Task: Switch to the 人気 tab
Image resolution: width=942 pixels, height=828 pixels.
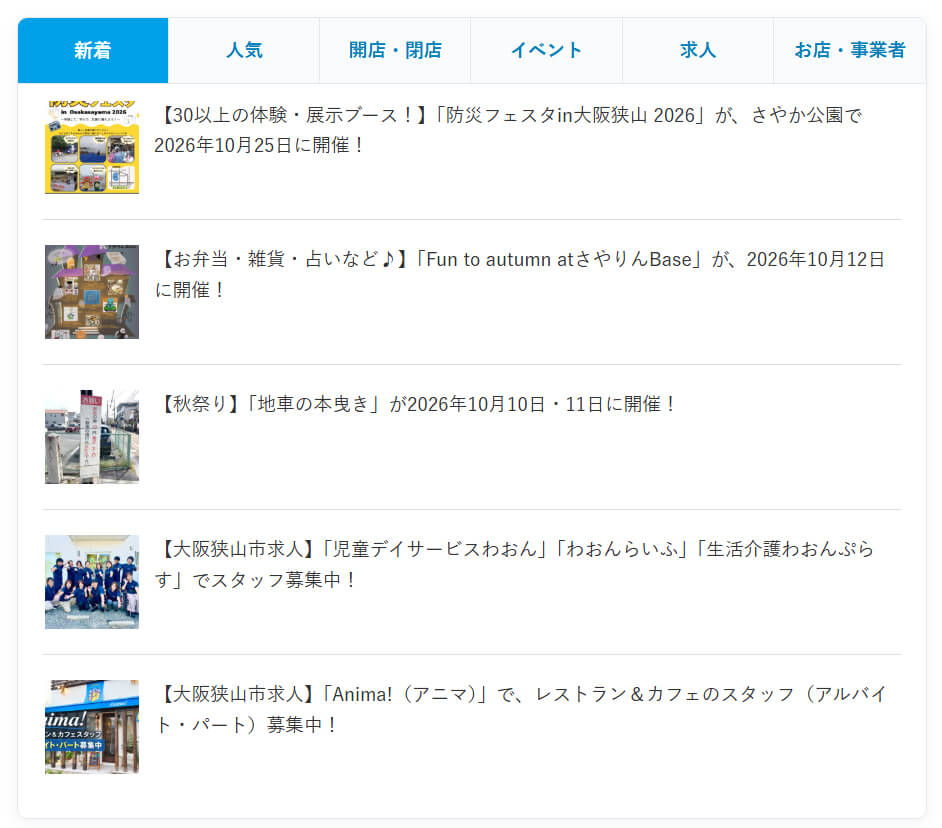Action: point(244,50)
